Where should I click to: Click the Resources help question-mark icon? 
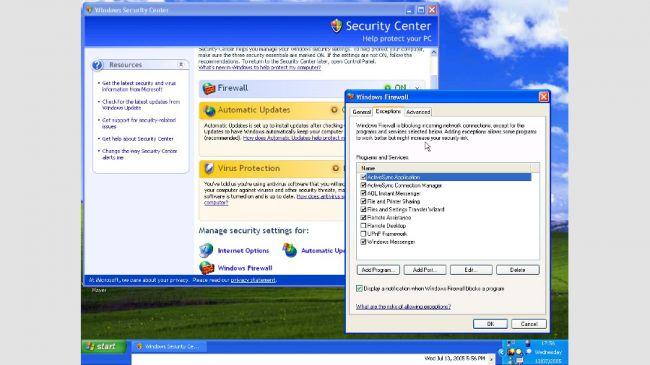click(x=97, y=65)
